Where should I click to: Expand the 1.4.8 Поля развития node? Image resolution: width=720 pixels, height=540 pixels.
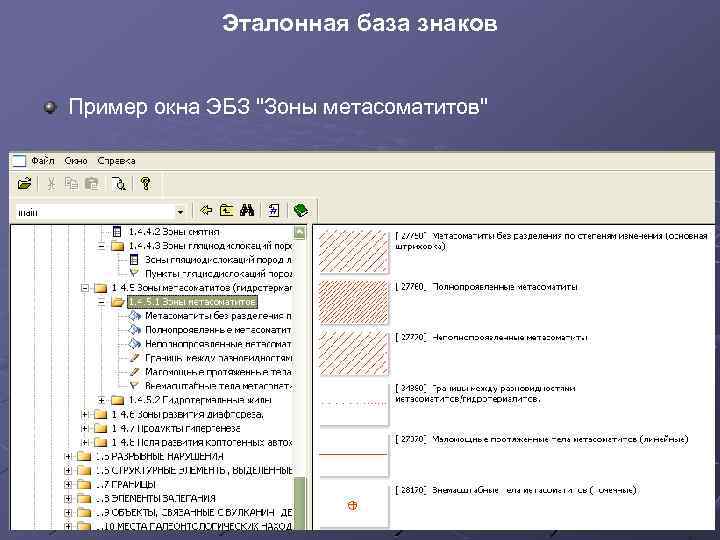click(84, 442)
